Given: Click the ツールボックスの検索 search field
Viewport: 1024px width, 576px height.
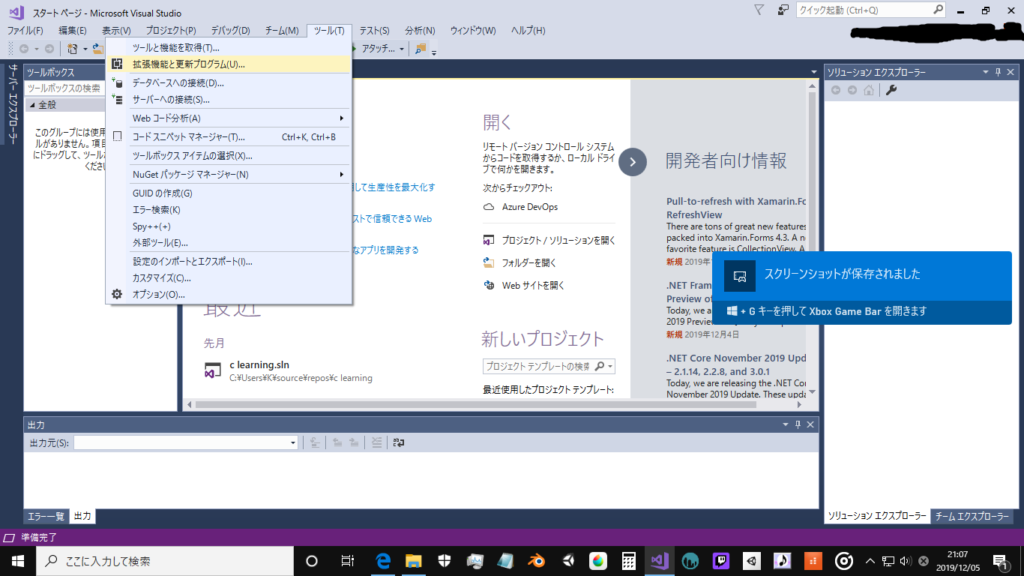Looking at the screenshot, I should coord(63,88).
